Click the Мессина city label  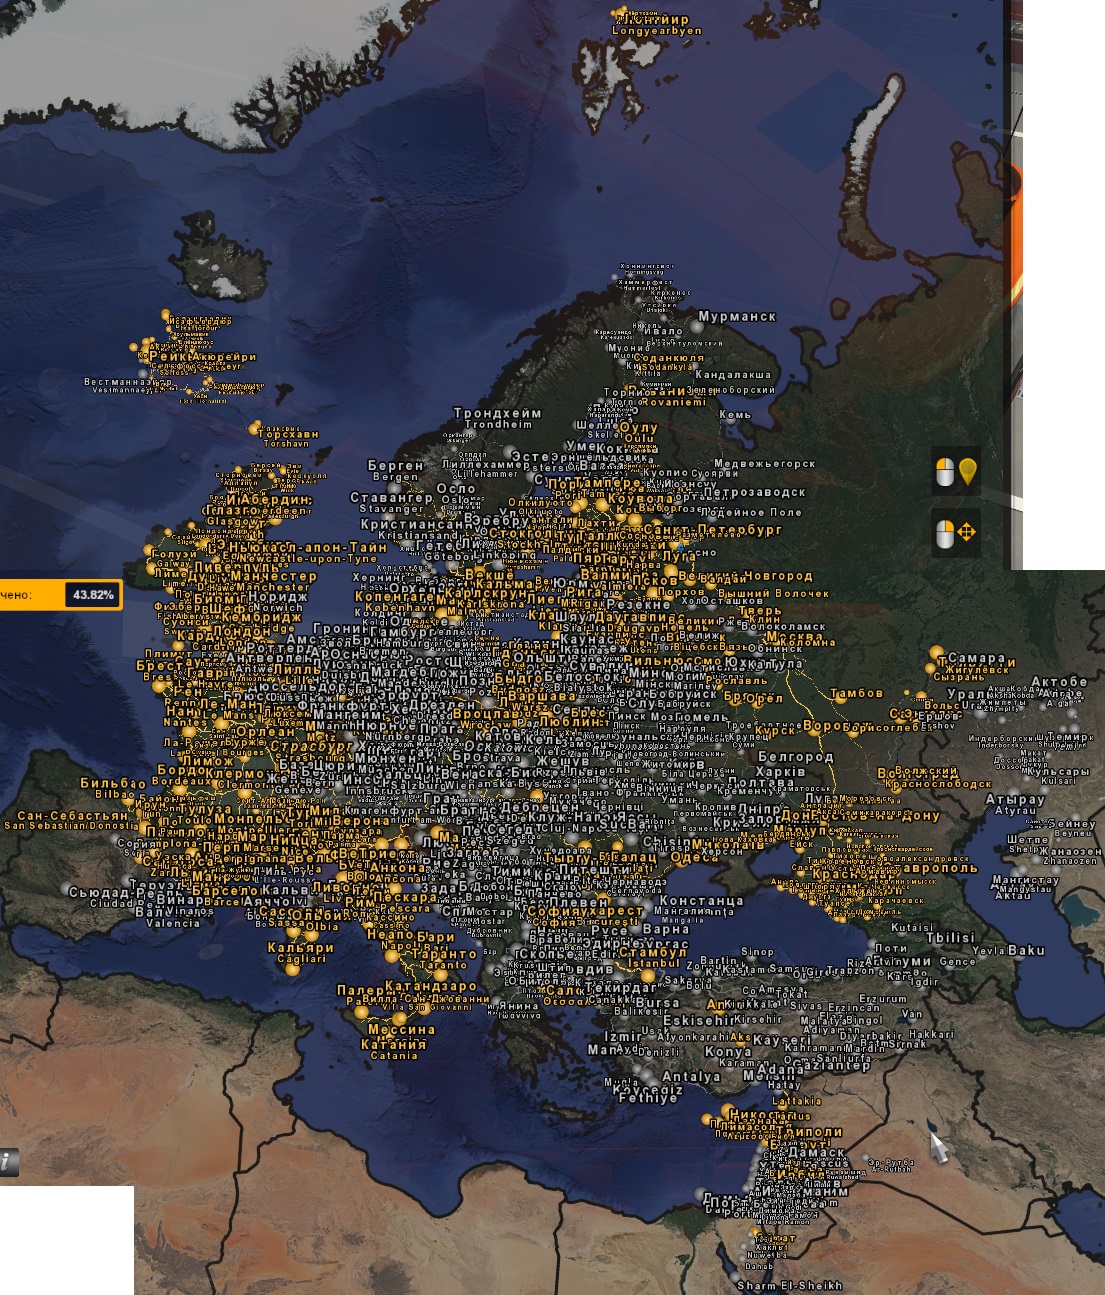pos(401,1029)
